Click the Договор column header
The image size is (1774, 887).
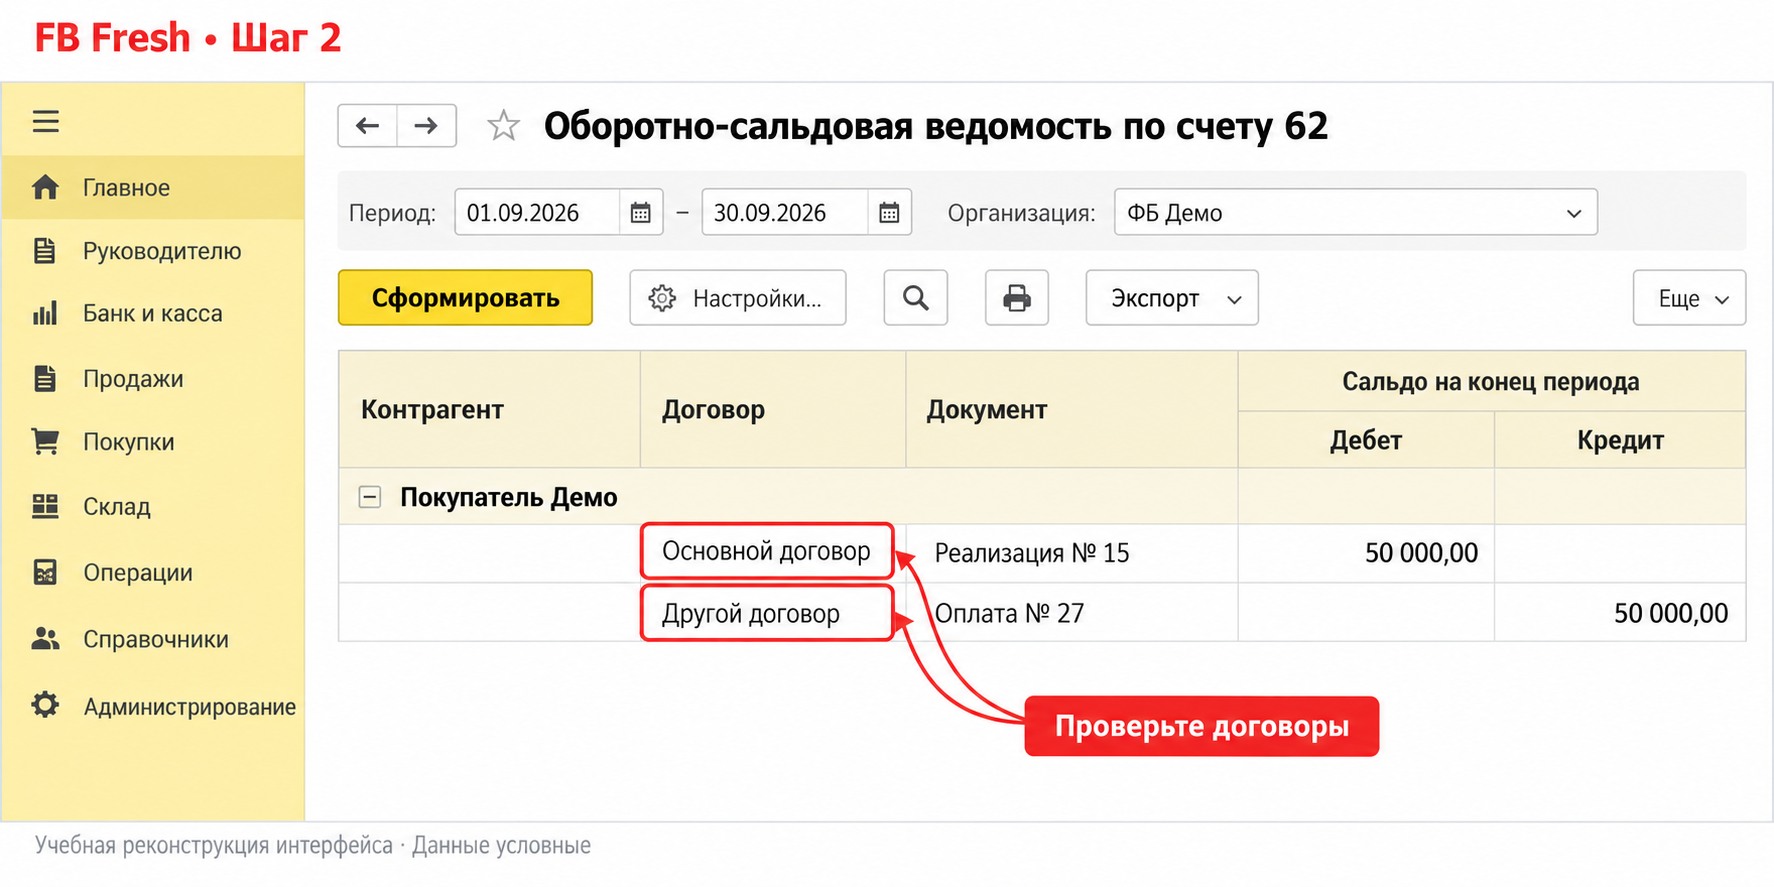pos(773,409)
